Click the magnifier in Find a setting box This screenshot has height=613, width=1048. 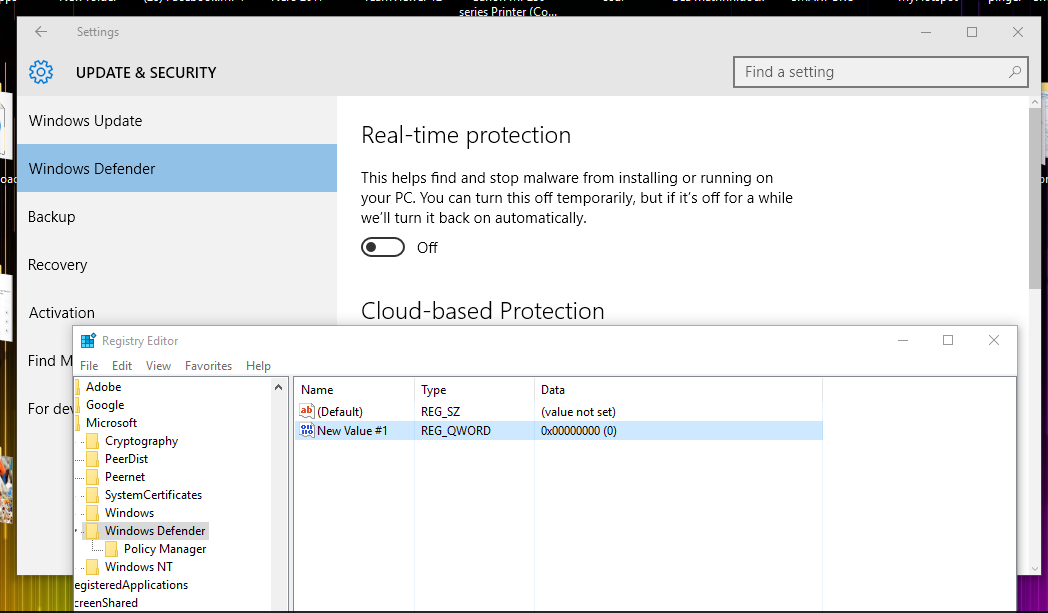pyautogui.click(x=1014, y=71)
